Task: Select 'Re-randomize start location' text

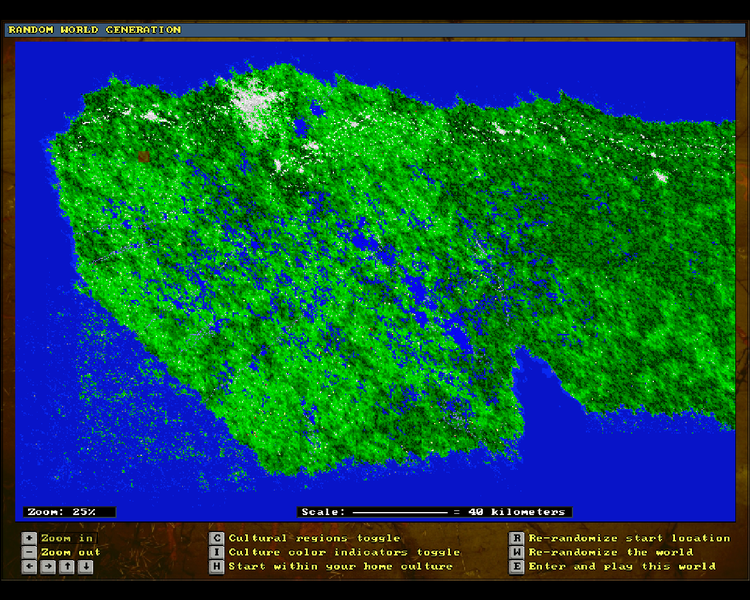Action: click(629, 538)
